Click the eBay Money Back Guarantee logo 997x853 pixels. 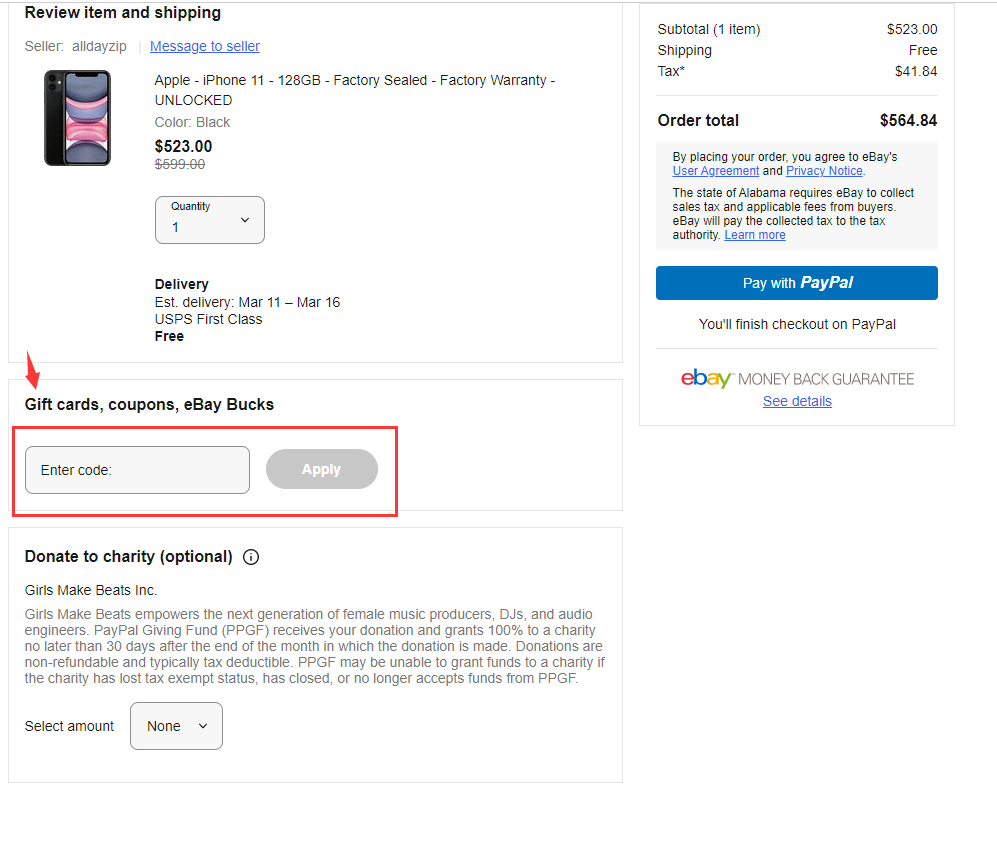click(797, 379)
